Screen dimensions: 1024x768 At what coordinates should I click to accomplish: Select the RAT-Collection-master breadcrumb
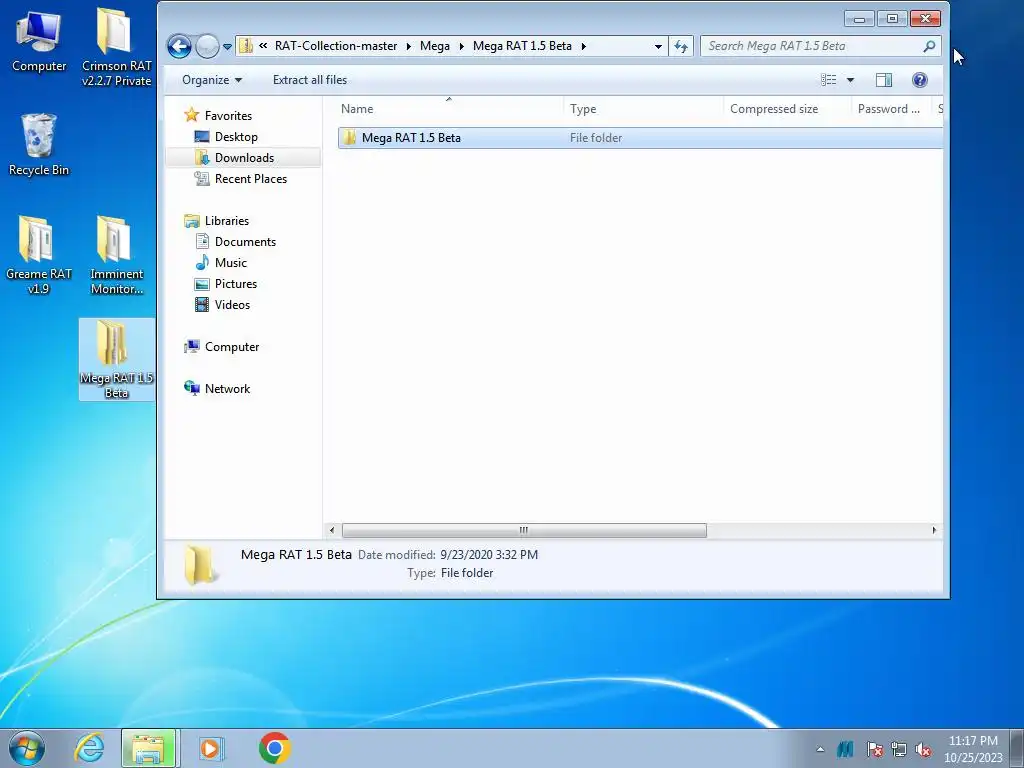pos(336,46)
